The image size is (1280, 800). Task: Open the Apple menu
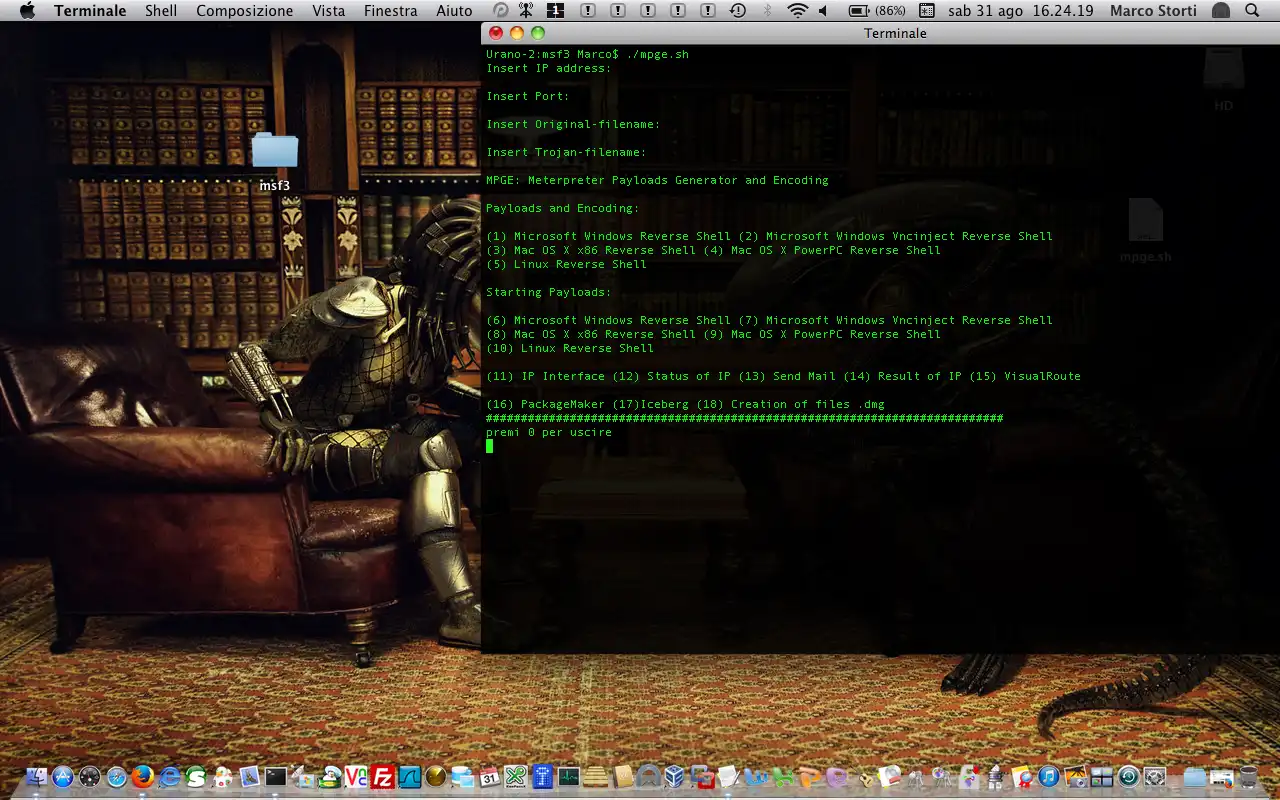(x=27, y=11)
